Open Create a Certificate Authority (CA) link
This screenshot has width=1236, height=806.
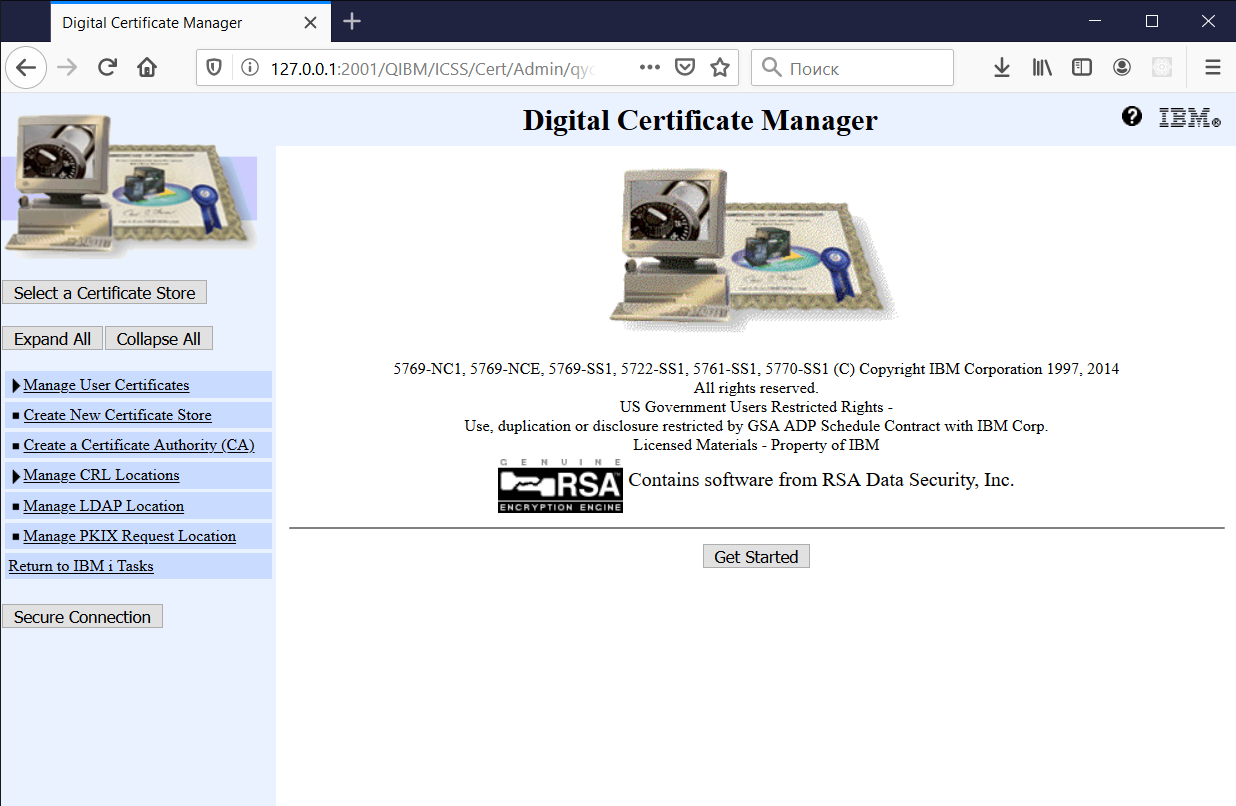click(139, 445)
